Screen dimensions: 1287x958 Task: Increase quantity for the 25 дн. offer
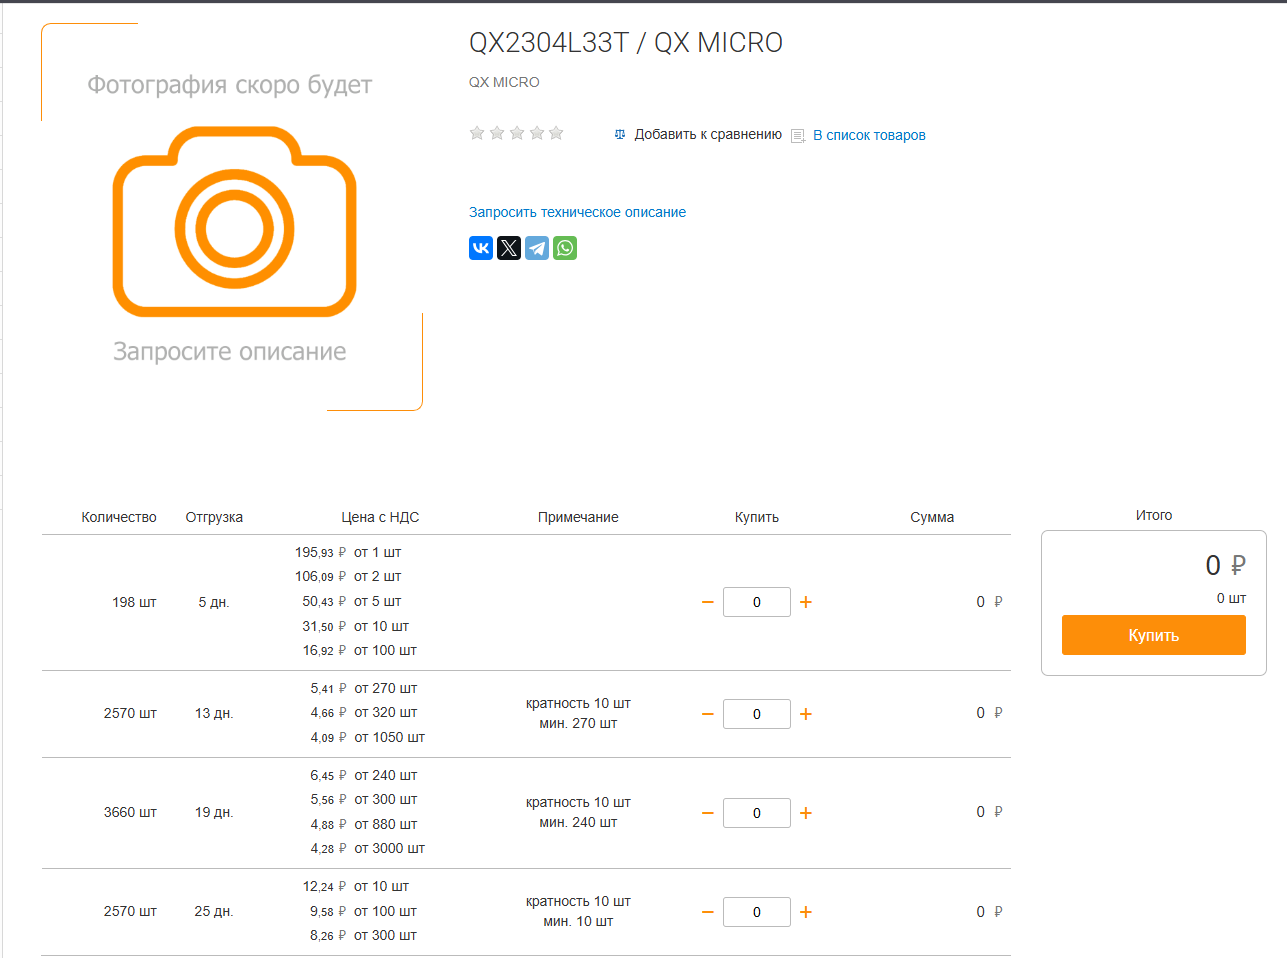[806, 912]
